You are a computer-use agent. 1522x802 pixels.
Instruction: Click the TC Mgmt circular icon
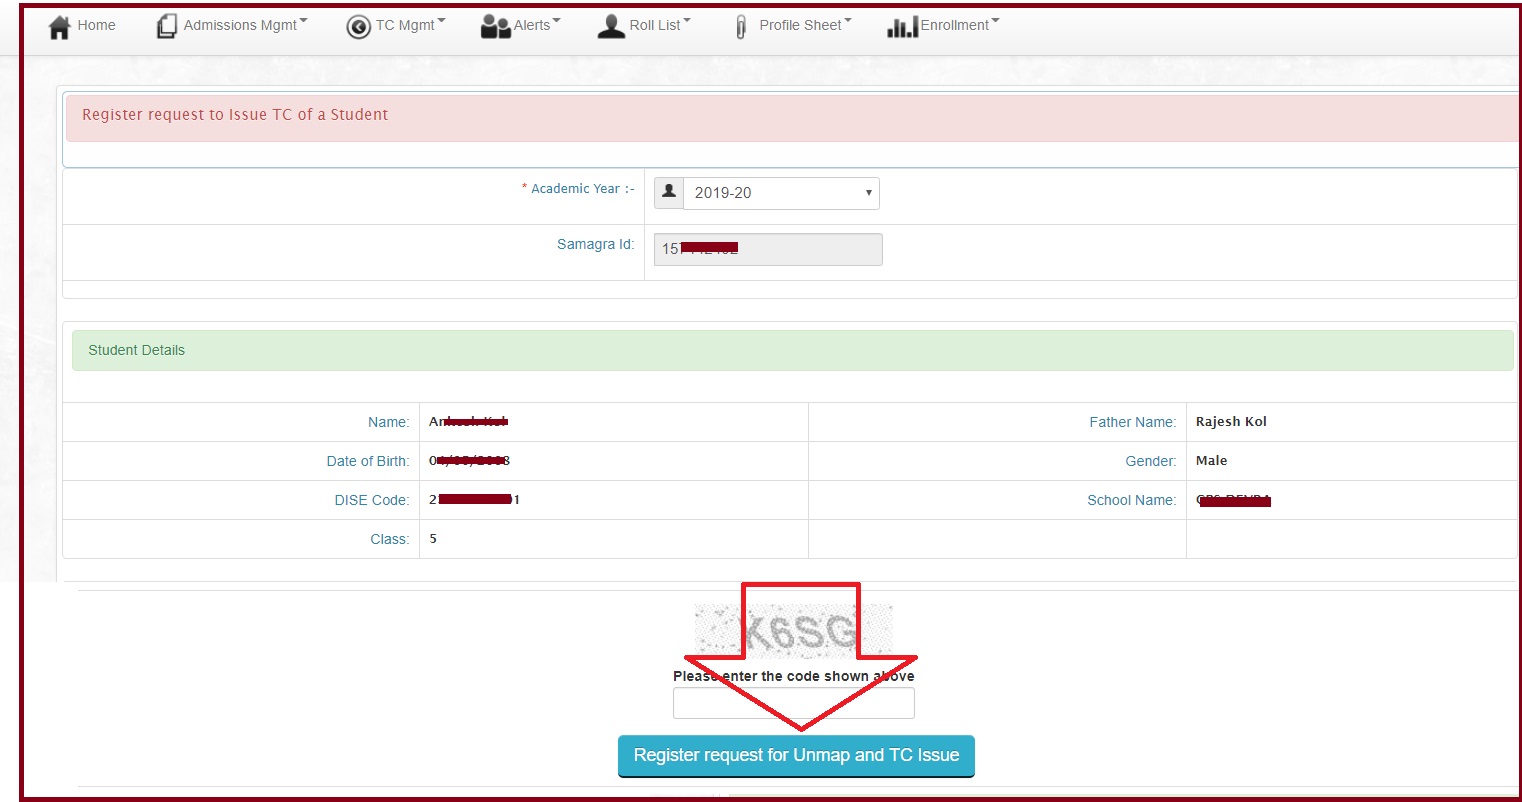358,27
